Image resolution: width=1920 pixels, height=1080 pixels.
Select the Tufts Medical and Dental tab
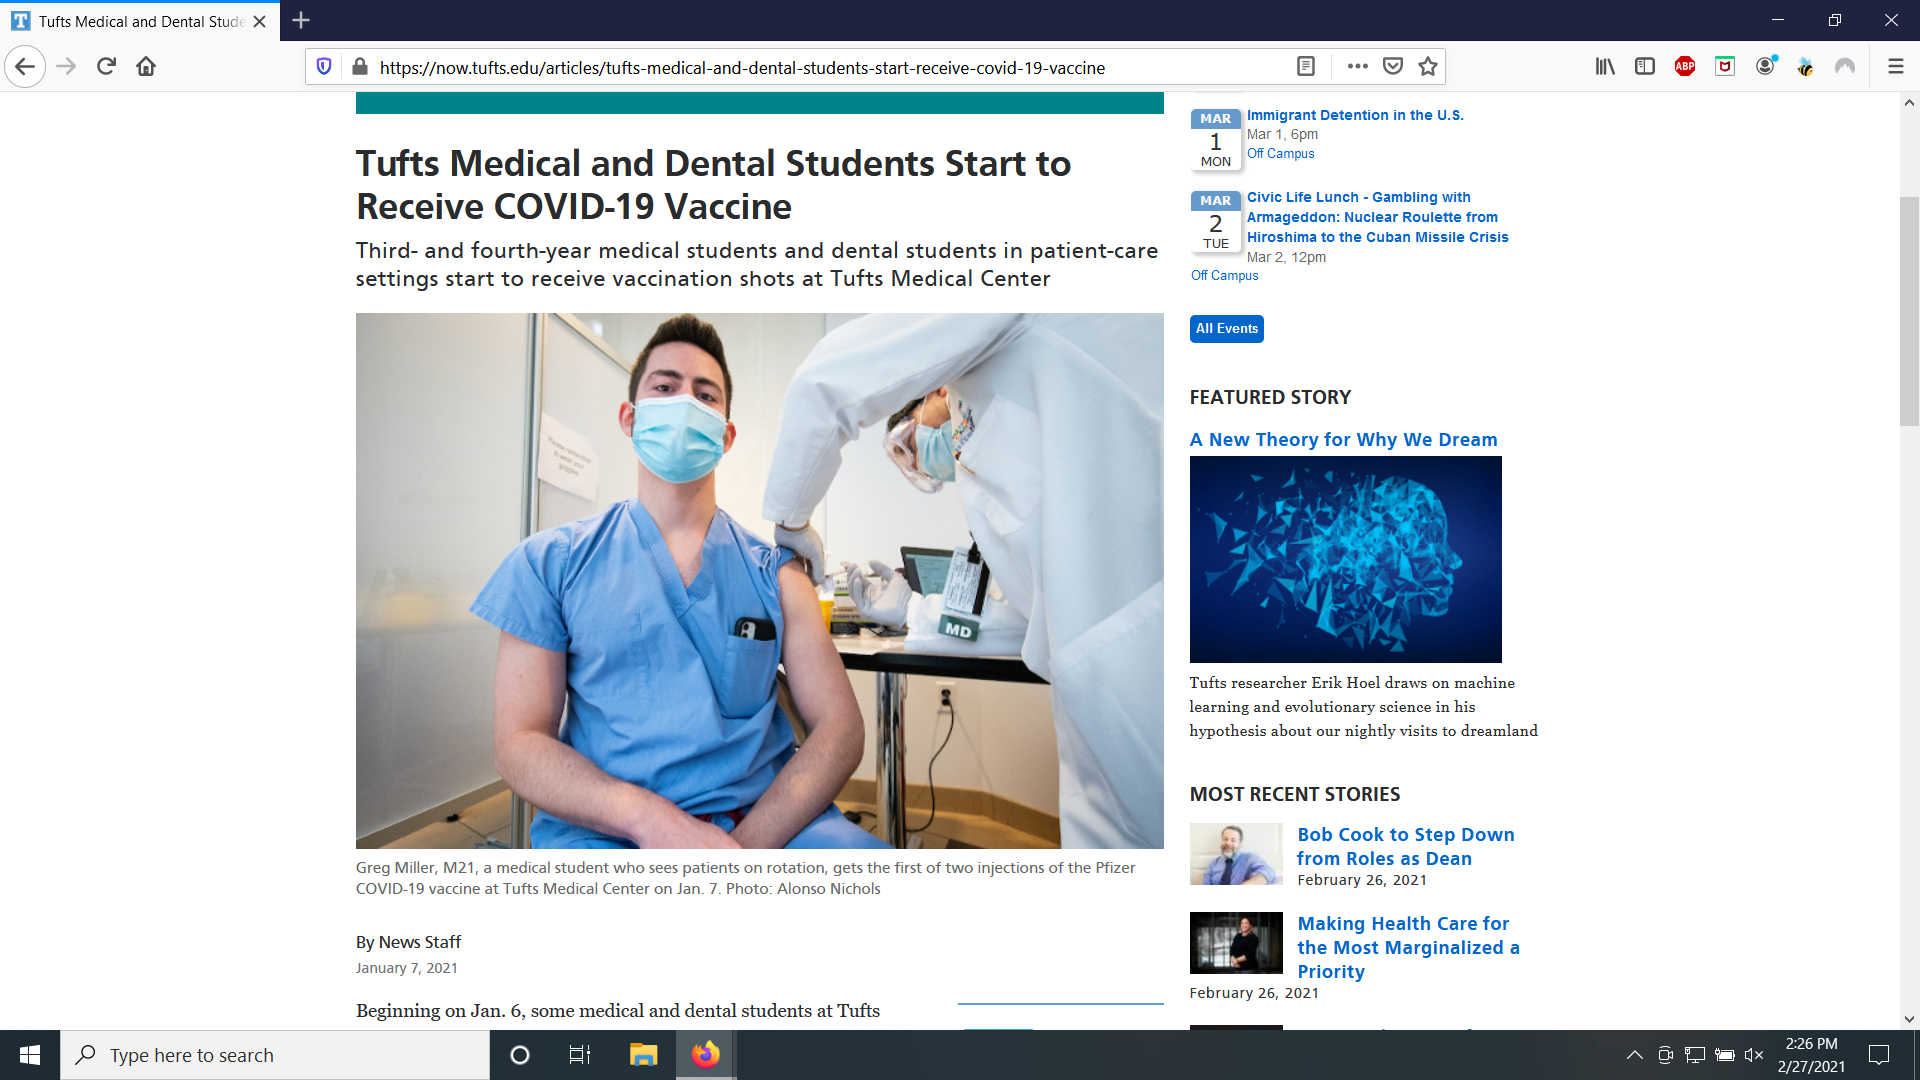pos(140,21)
